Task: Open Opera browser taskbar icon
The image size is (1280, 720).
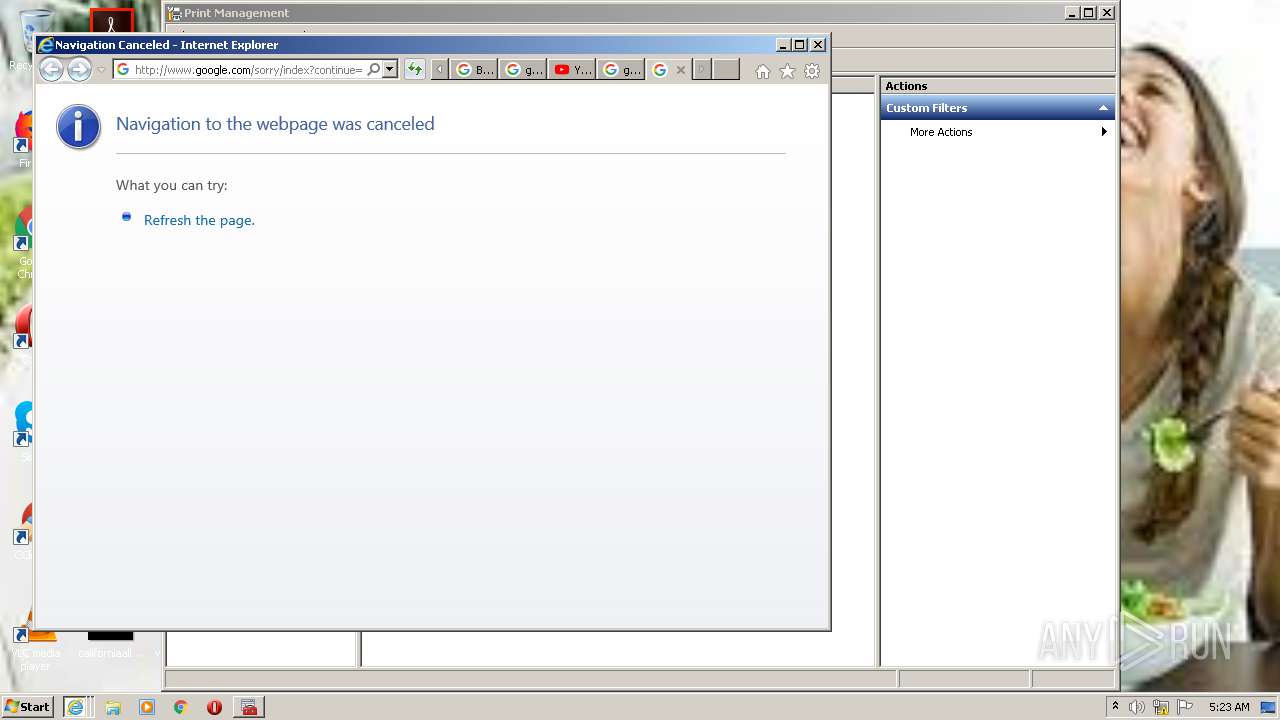Action: pos(214,707)
